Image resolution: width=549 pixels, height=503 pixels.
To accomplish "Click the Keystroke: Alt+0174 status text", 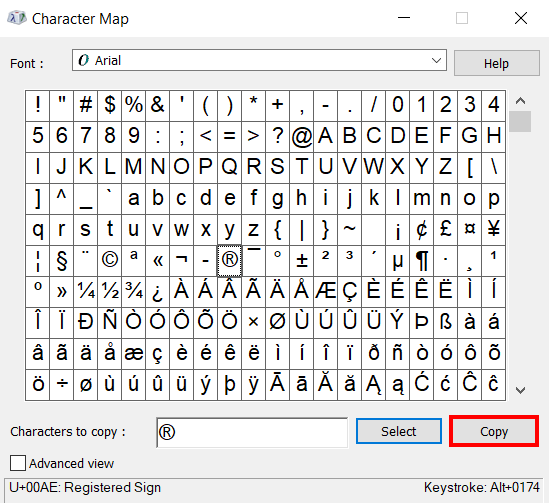I will (482, 487).
